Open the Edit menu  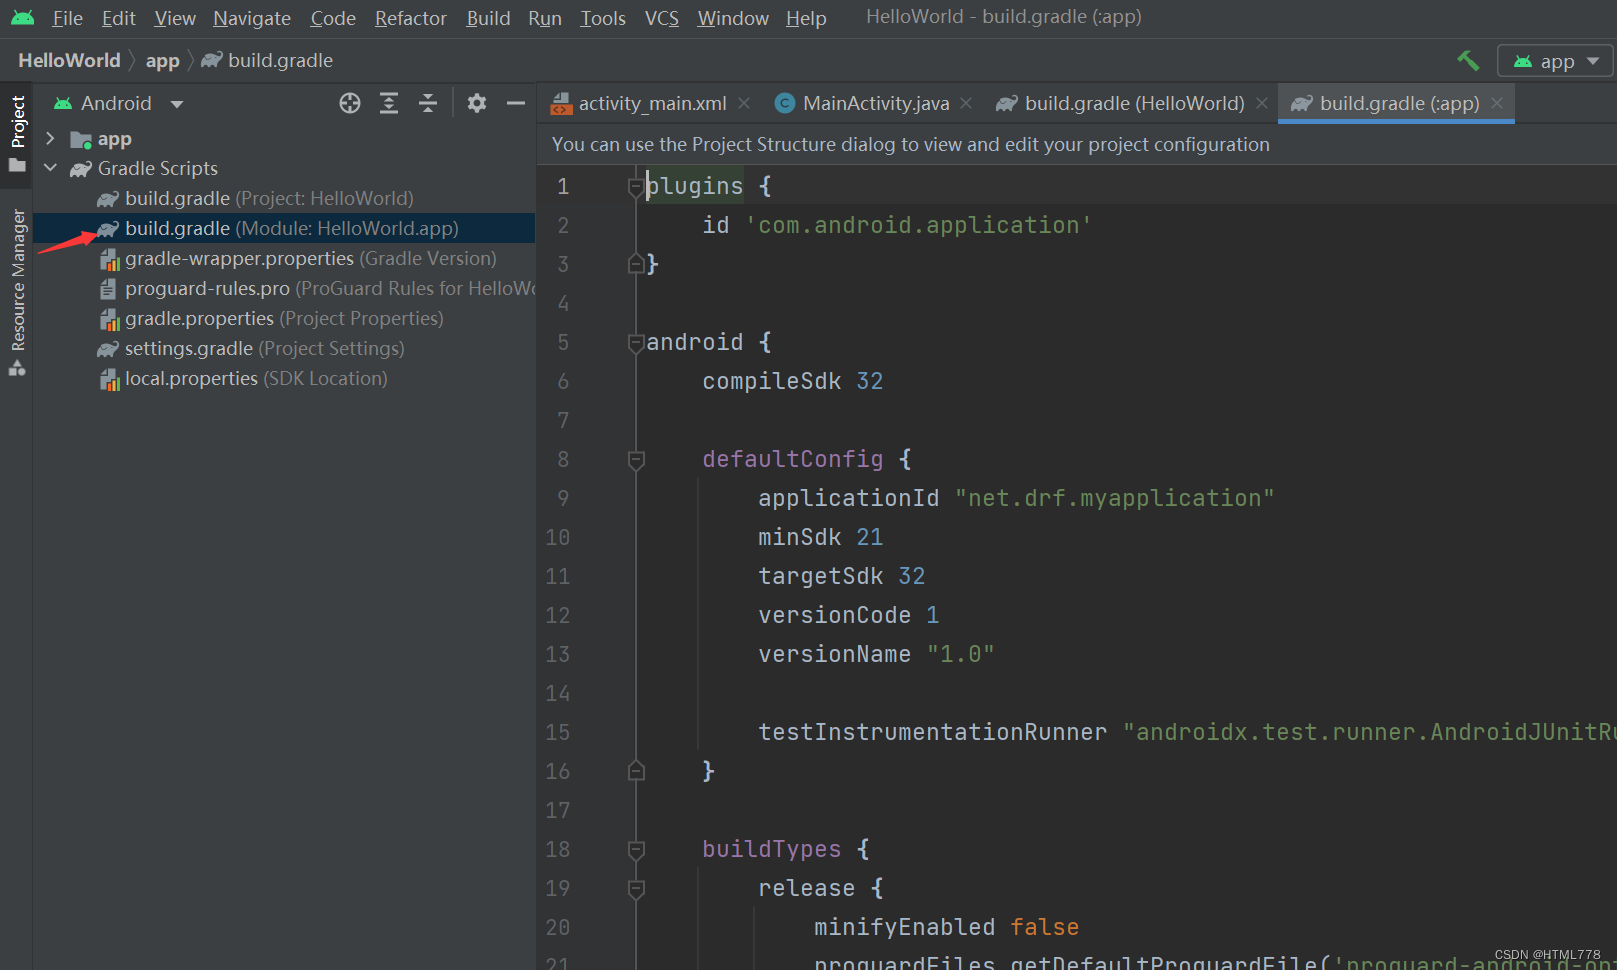pyautogui.click(x=118, y=18)
